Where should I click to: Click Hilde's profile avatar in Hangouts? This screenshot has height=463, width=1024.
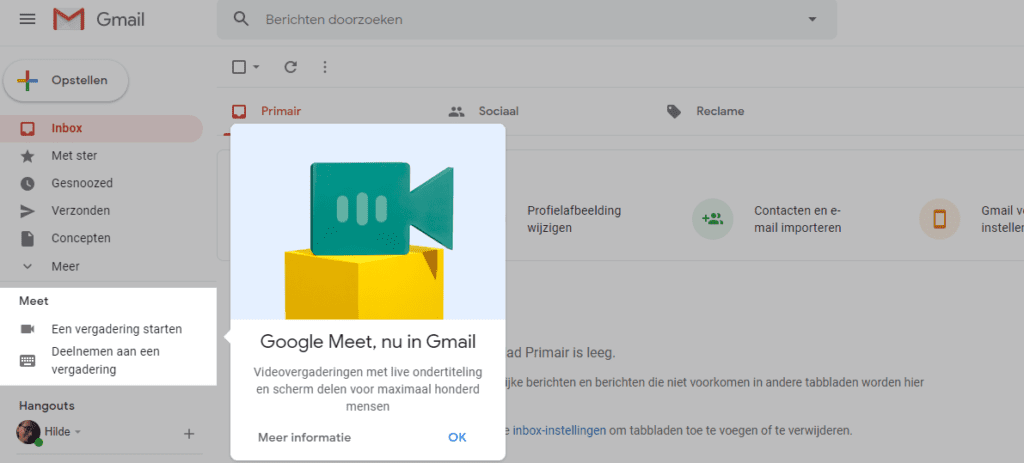coord(27,432)
